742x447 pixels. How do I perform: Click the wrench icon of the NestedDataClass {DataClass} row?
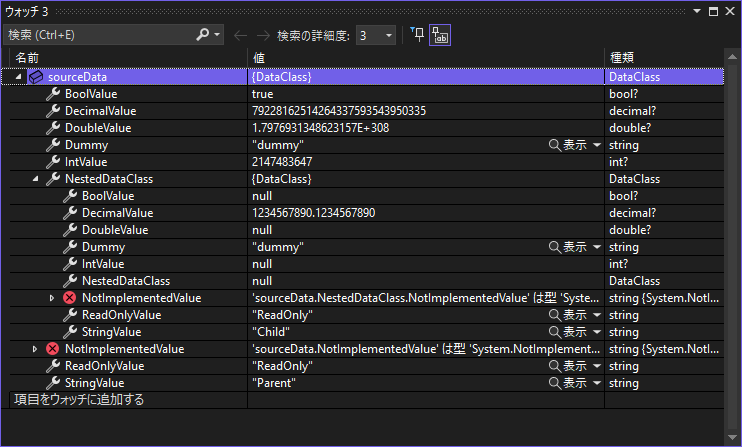pos(53,179)
